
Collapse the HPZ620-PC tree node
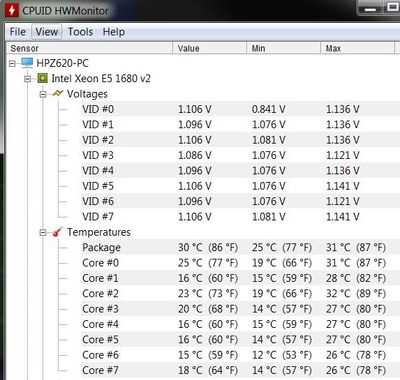coord(12,63)
